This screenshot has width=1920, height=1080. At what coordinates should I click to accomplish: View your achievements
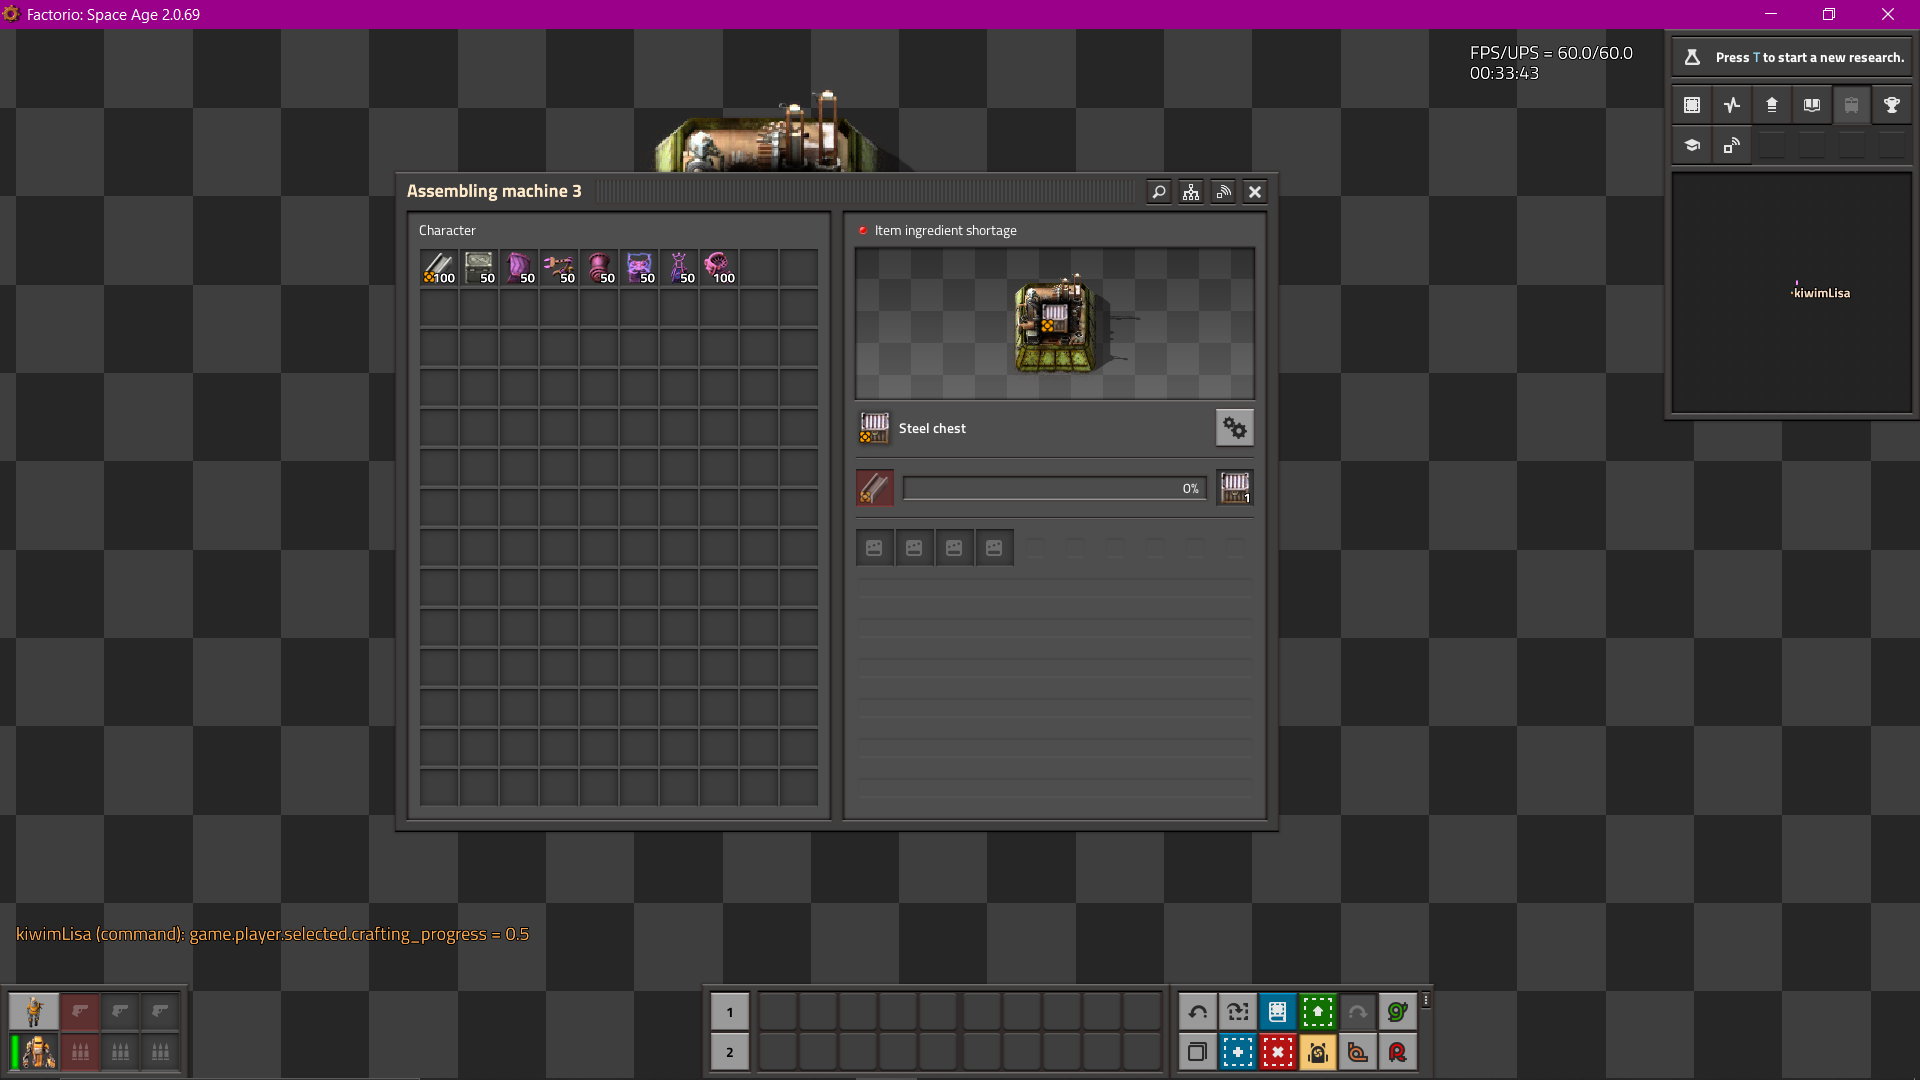[1891, 105]
